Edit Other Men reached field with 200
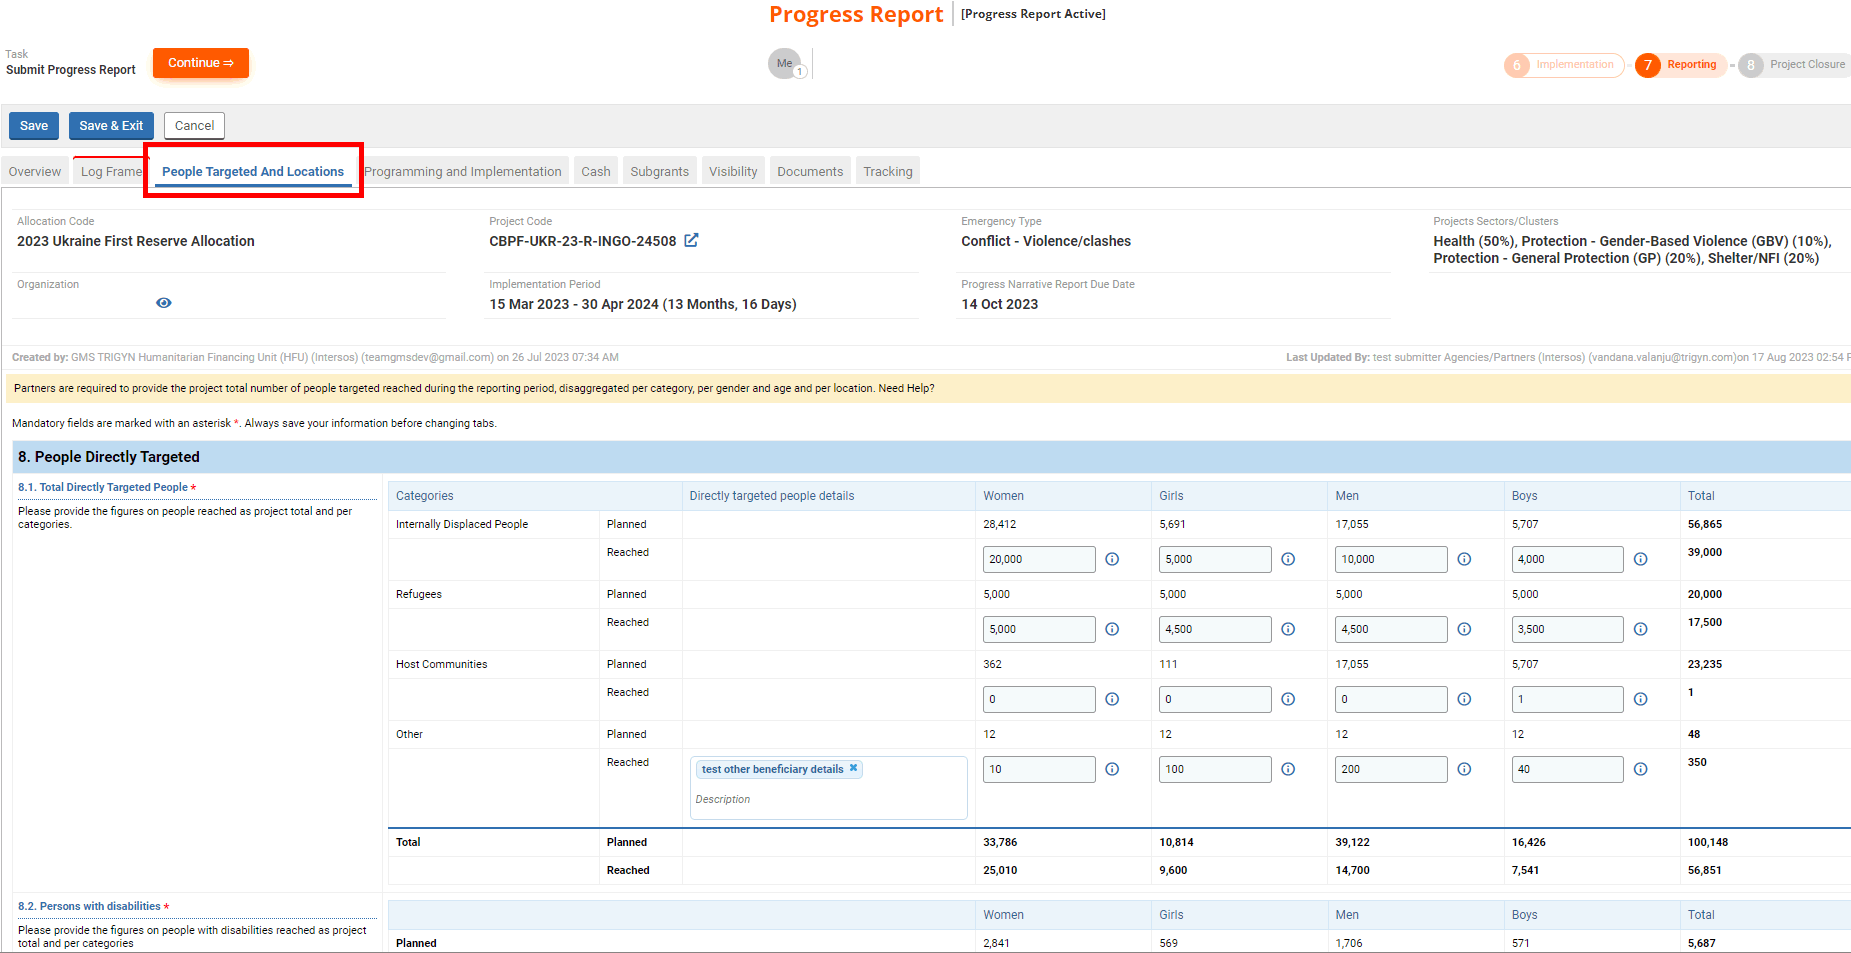The height and width of the screenshot is (953, 1851). (1391, 769)
